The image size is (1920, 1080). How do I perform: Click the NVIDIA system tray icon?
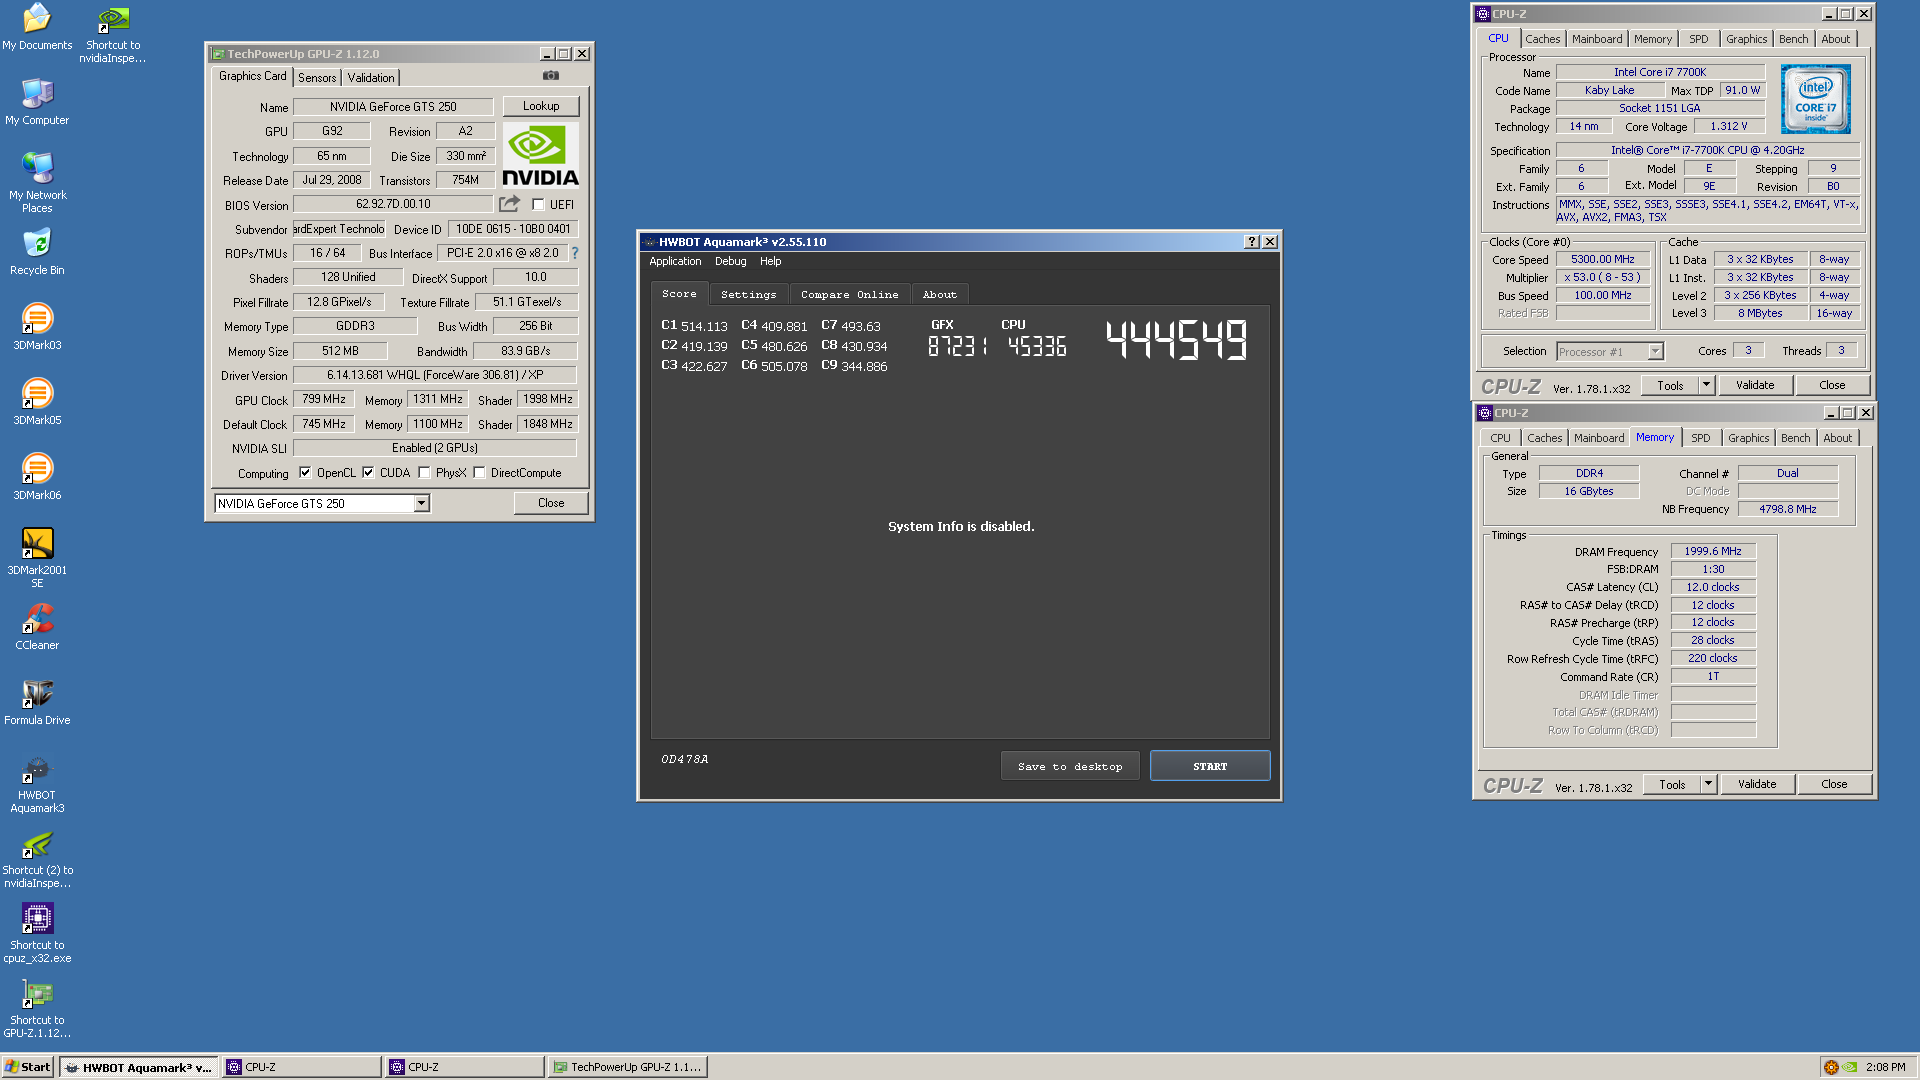pyautogui.click(x=1850, y=1067)
